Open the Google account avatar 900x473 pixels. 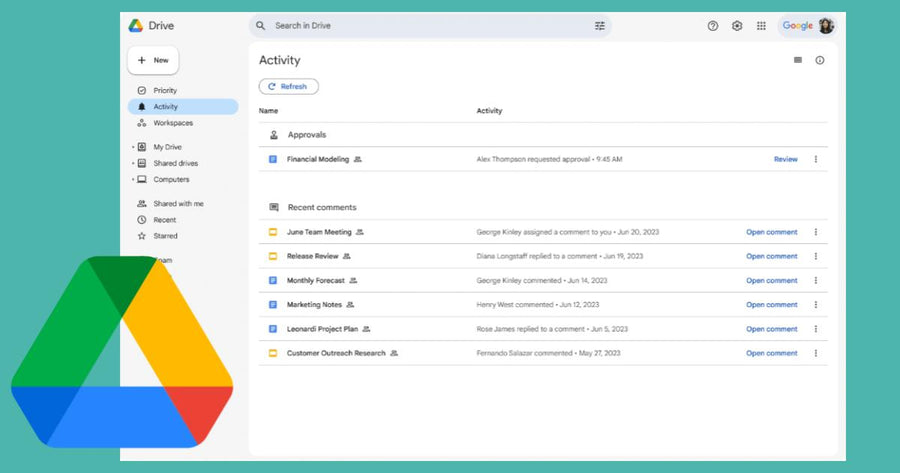(x=826, y=26)
